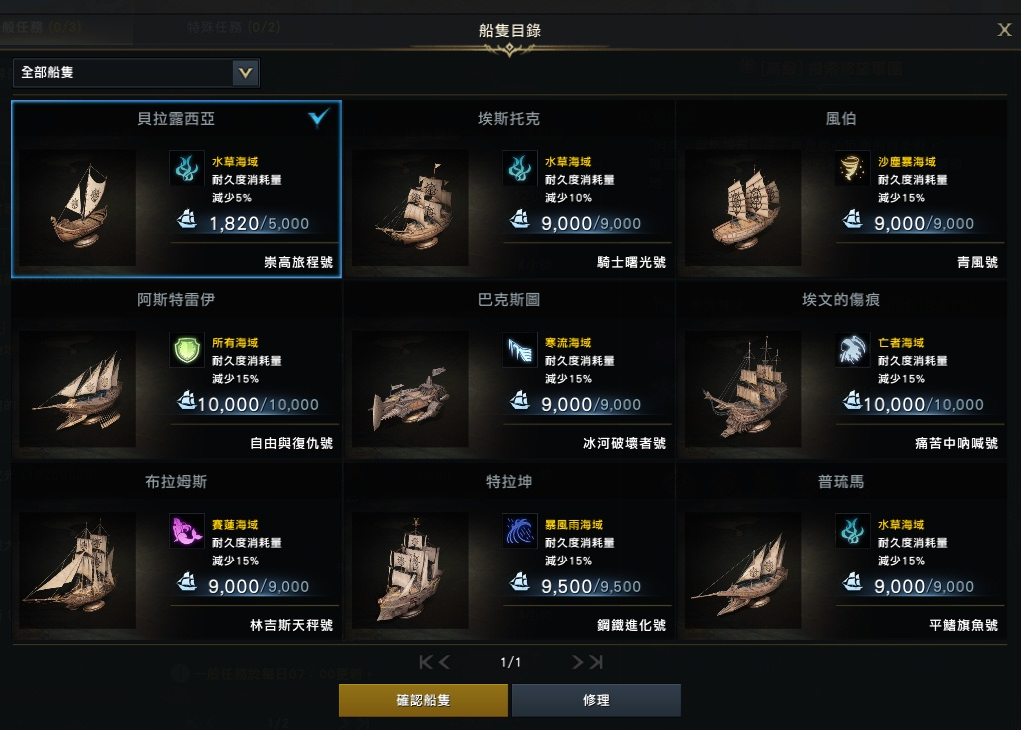The image size is (1021, 730).
Task: Click the tornado icon for 沙塵暴海域
Action: [852, 169]
